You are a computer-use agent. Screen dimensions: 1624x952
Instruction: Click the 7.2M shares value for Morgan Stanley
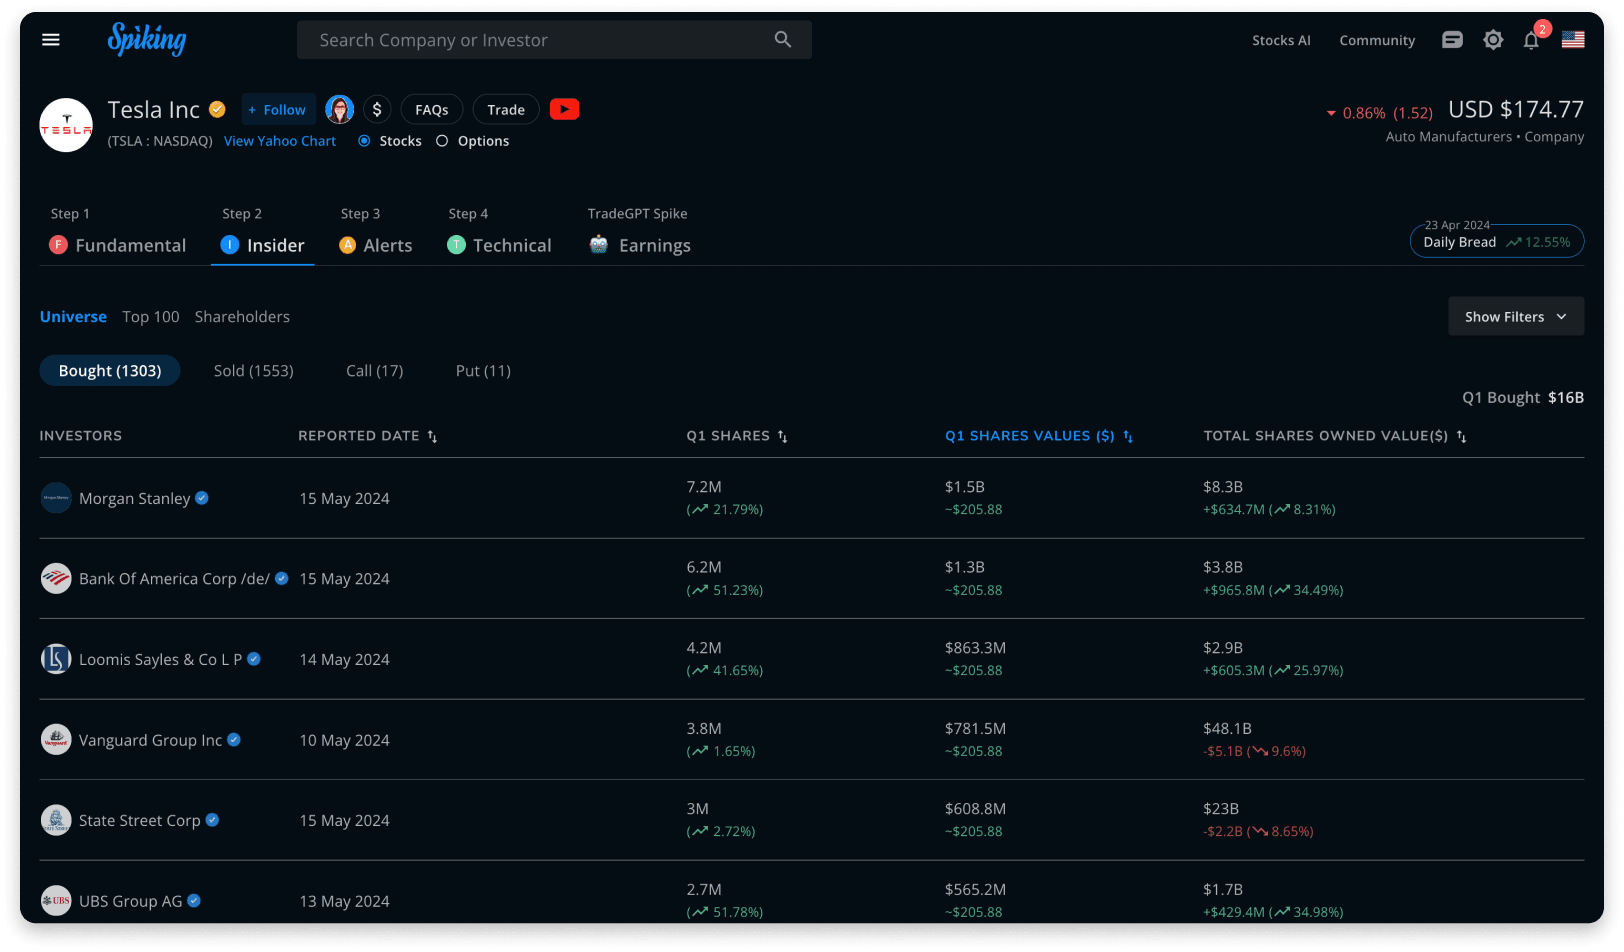[x=704, y=487]
